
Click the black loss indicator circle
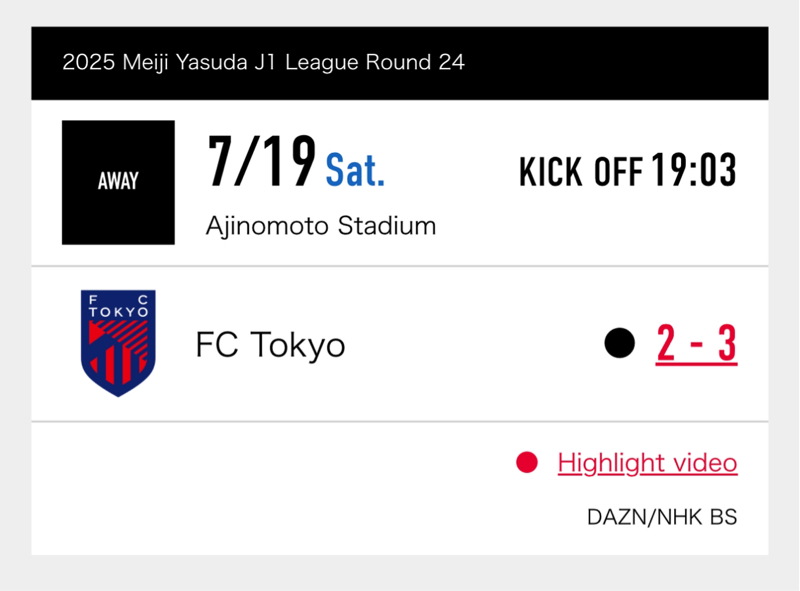(x=619, y=343)
